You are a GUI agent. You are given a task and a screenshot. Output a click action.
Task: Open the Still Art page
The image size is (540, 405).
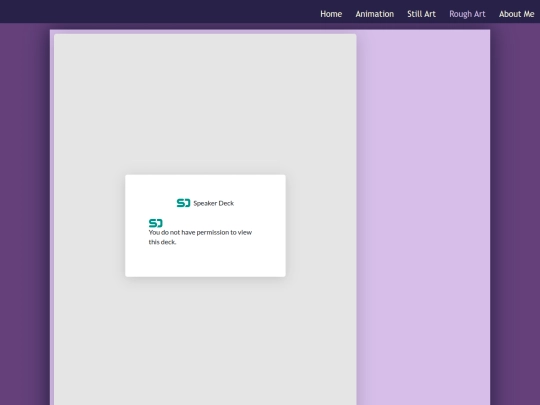coord(422,14)
